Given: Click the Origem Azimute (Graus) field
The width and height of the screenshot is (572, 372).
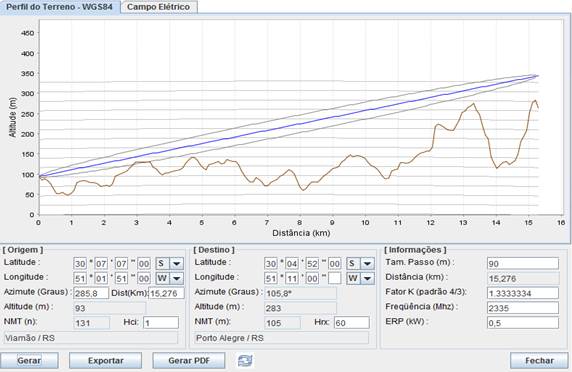Looking at the screenshot, I should pyautogui.click(x=91, y=293).
